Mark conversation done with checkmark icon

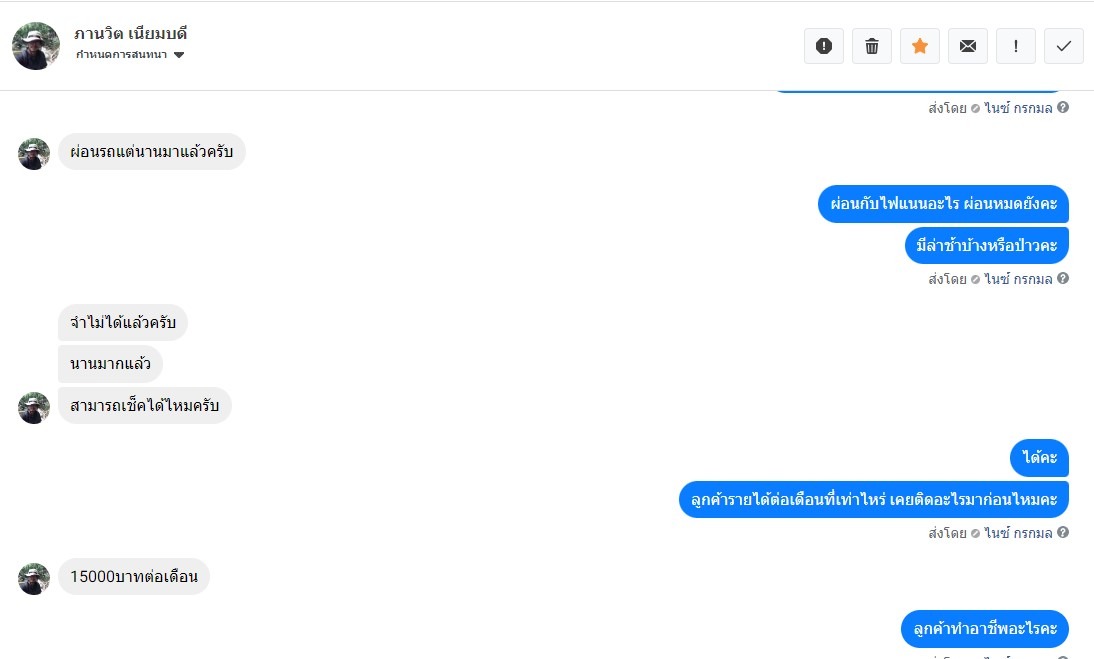pos(1064,46)
